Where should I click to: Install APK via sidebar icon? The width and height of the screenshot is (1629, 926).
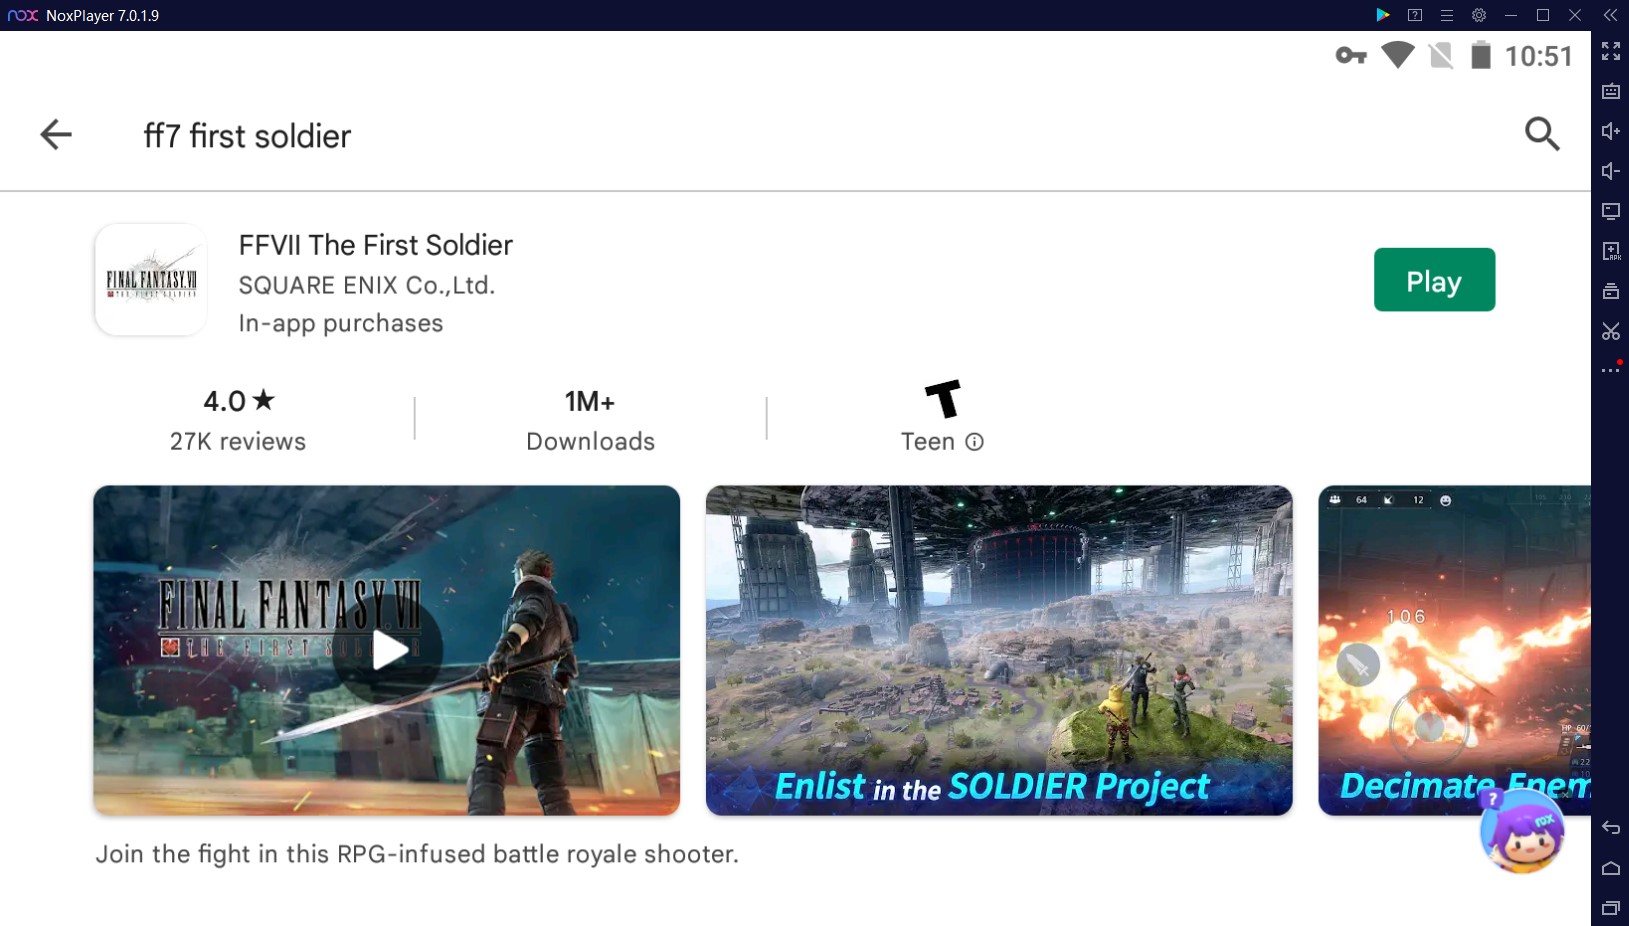1610,251
